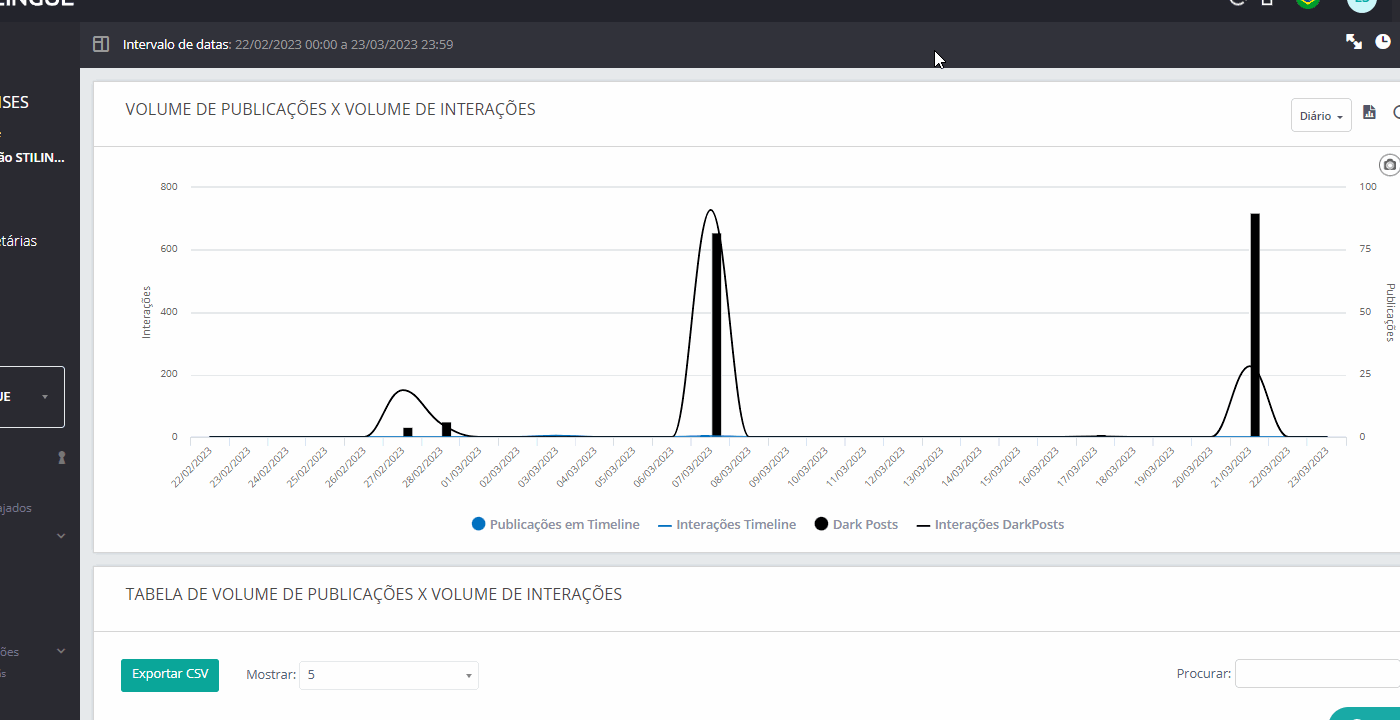
Task: Expand the sidebar chevron below the keyhole
Action: pos(61,536)
